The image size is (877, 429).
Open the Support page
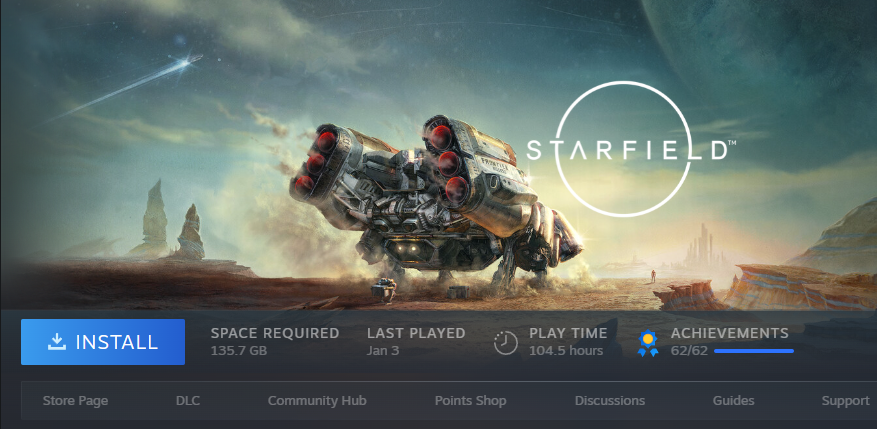coord(845,400)
